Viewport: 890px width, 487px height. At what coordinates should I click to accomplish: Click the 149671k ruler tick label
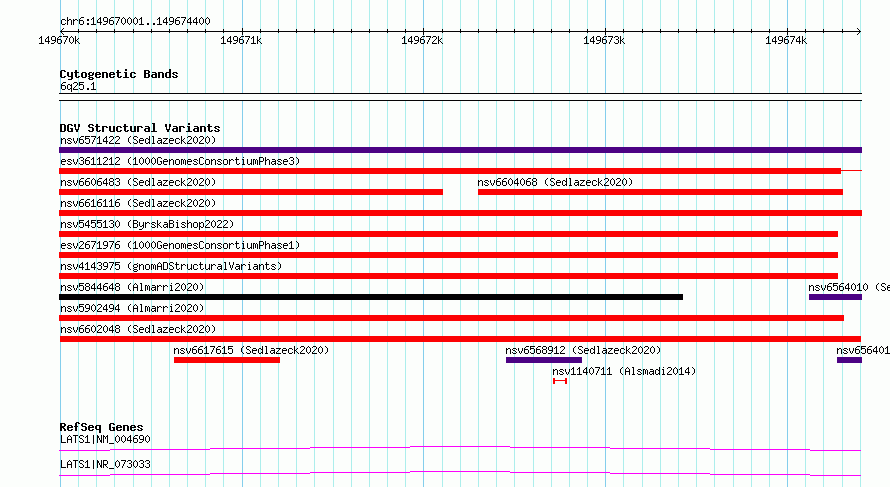pos(241,40)
